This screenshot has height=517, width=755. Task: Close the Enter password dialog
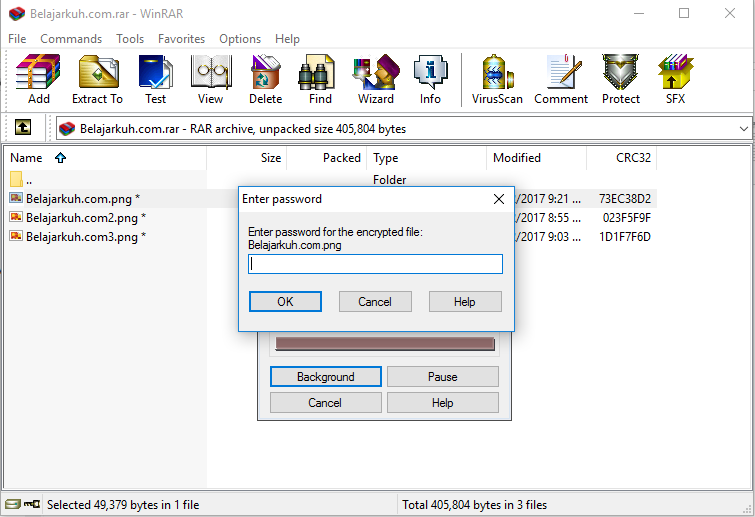pos(499,199)
